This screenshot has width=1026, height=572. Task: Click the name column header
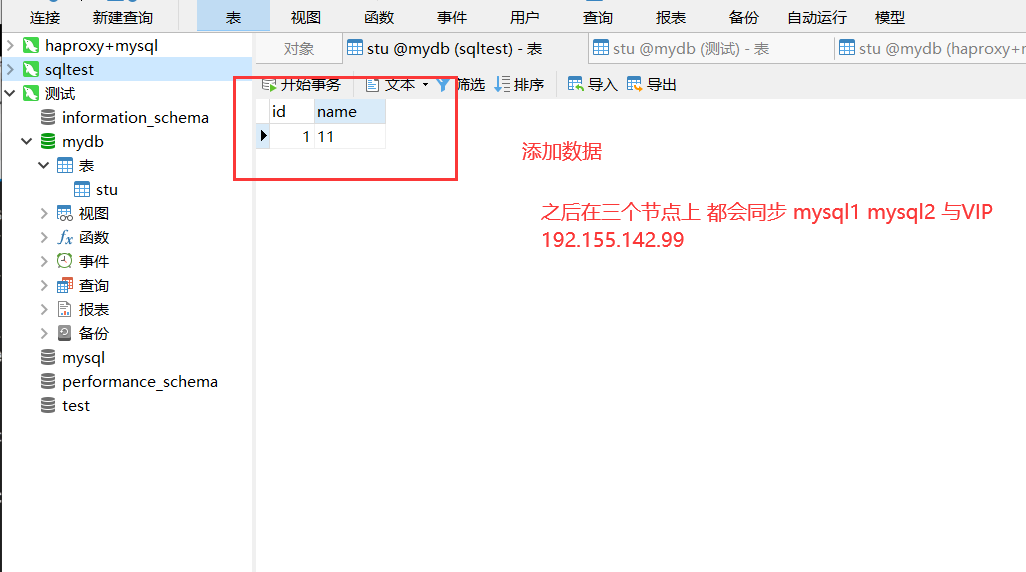pyautogui.click(x=350, y=112)
